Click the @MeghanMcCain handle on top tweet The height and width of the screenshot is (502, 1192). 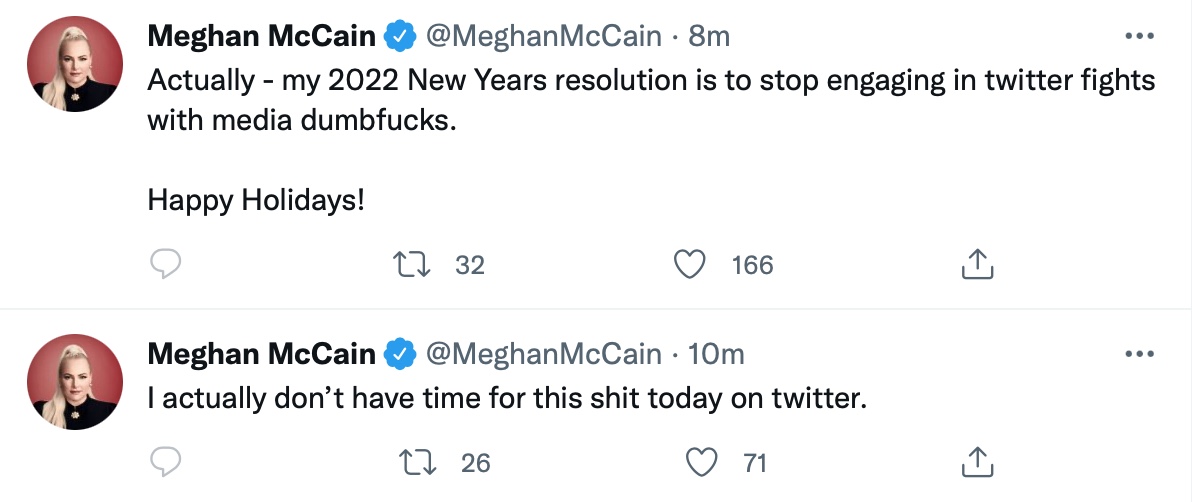544,37
